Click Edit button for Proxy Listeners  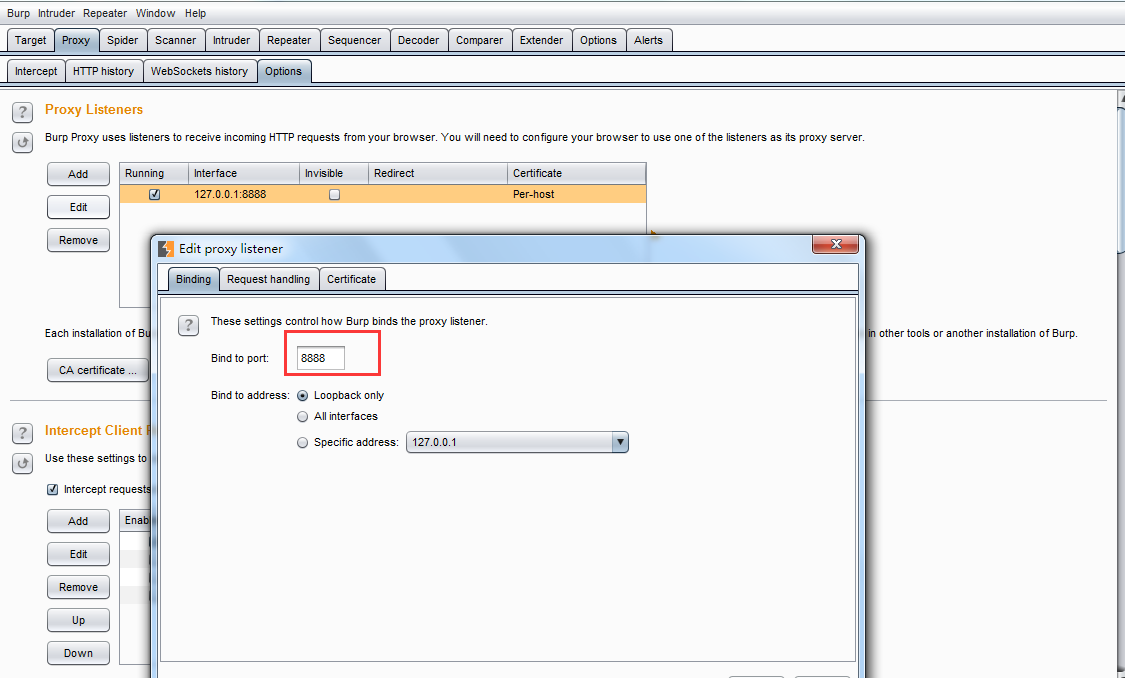click(78, 207)
